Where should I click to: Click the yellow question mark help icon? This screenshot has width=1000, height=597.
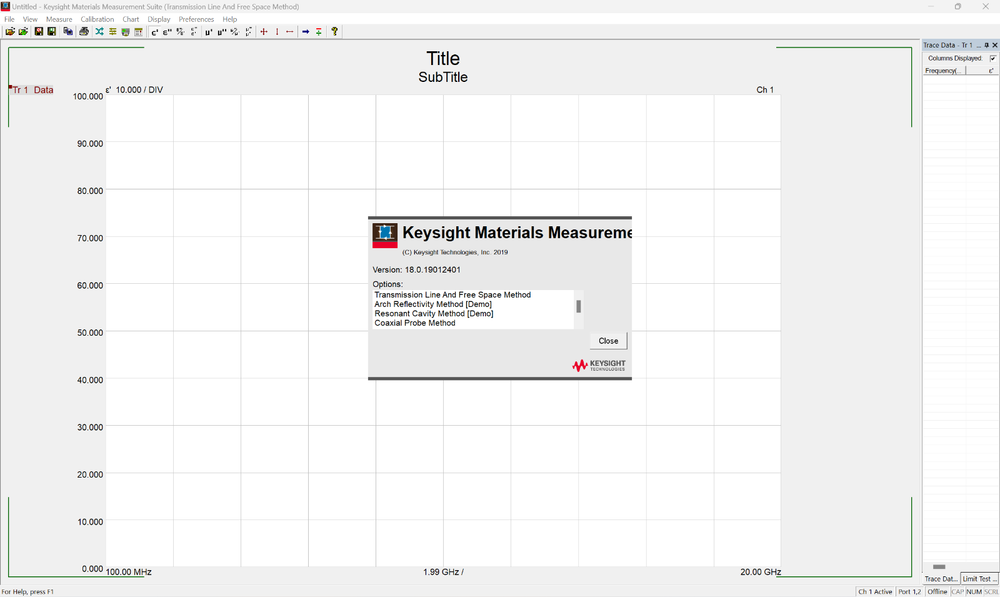coord(334,32)
